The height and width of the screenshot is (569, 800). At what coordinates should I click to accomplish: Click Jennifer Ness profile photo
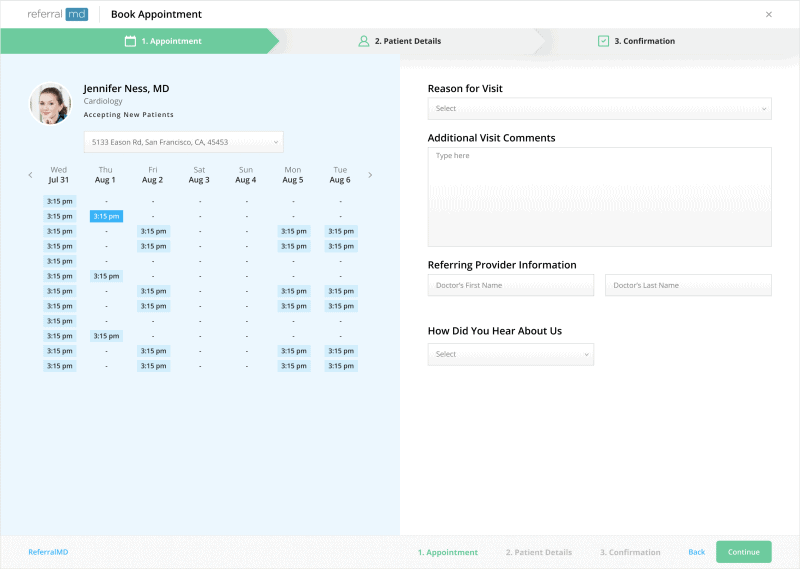[x=50, y=104]
